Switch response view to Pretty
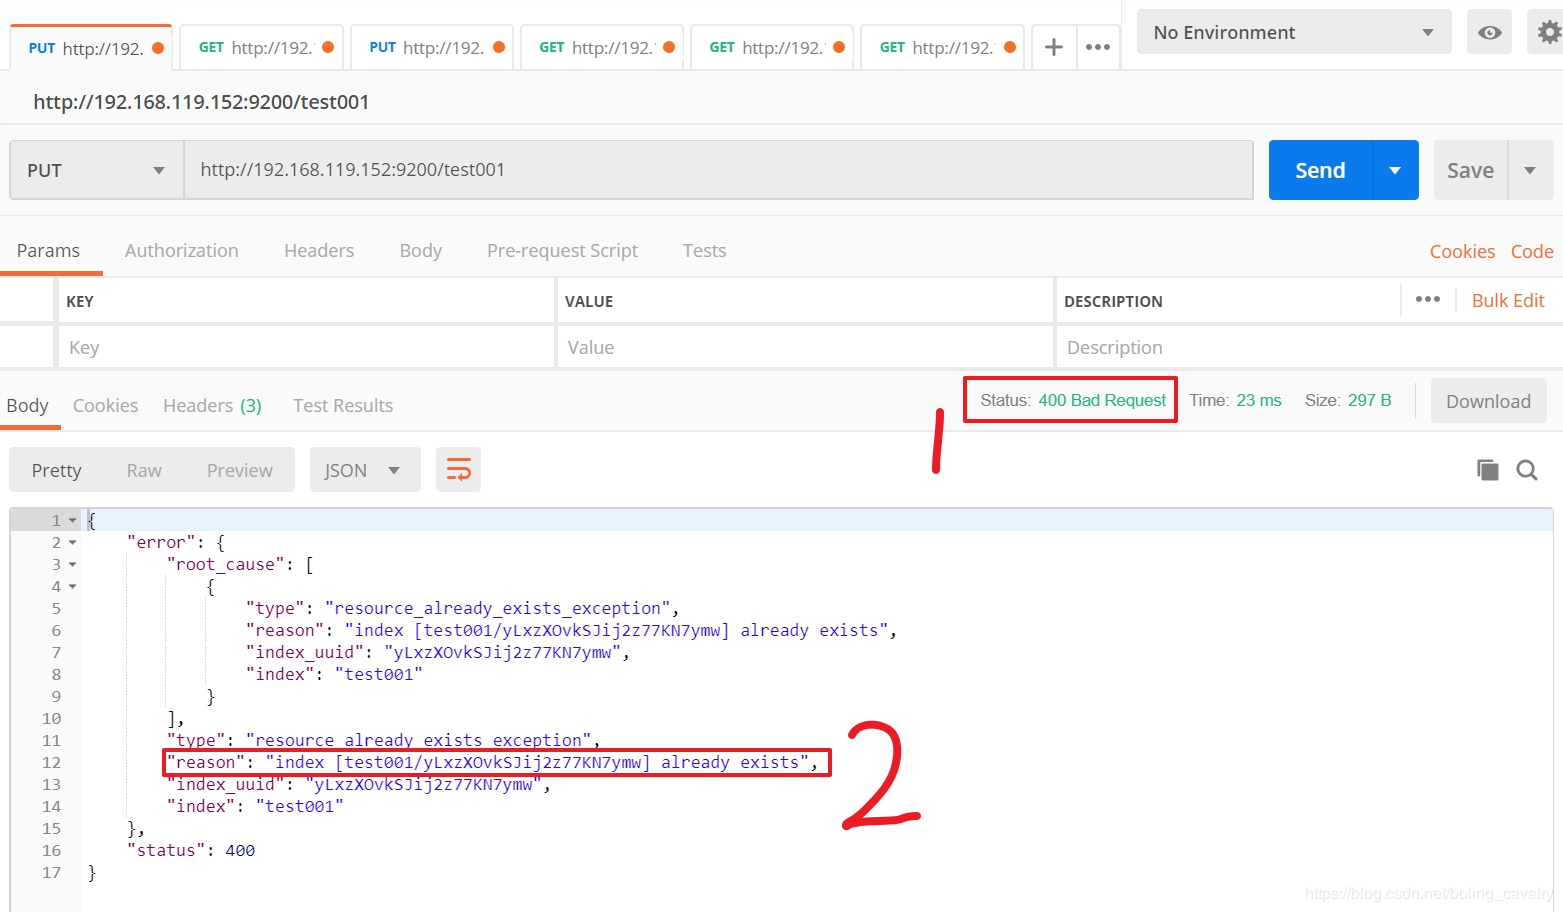This screenshot has width=1563, height=912. point(57,470)
